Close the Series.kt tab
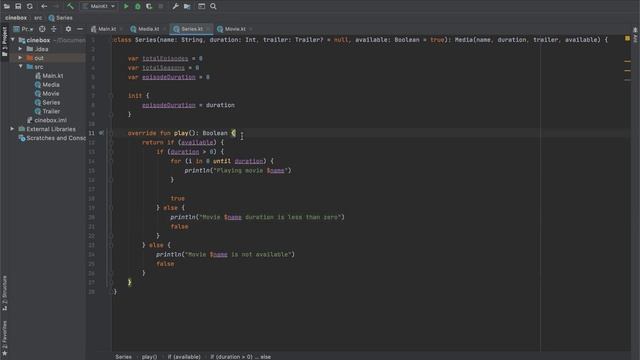The width and height of the screenshot is (640, 360). [208, 29]
